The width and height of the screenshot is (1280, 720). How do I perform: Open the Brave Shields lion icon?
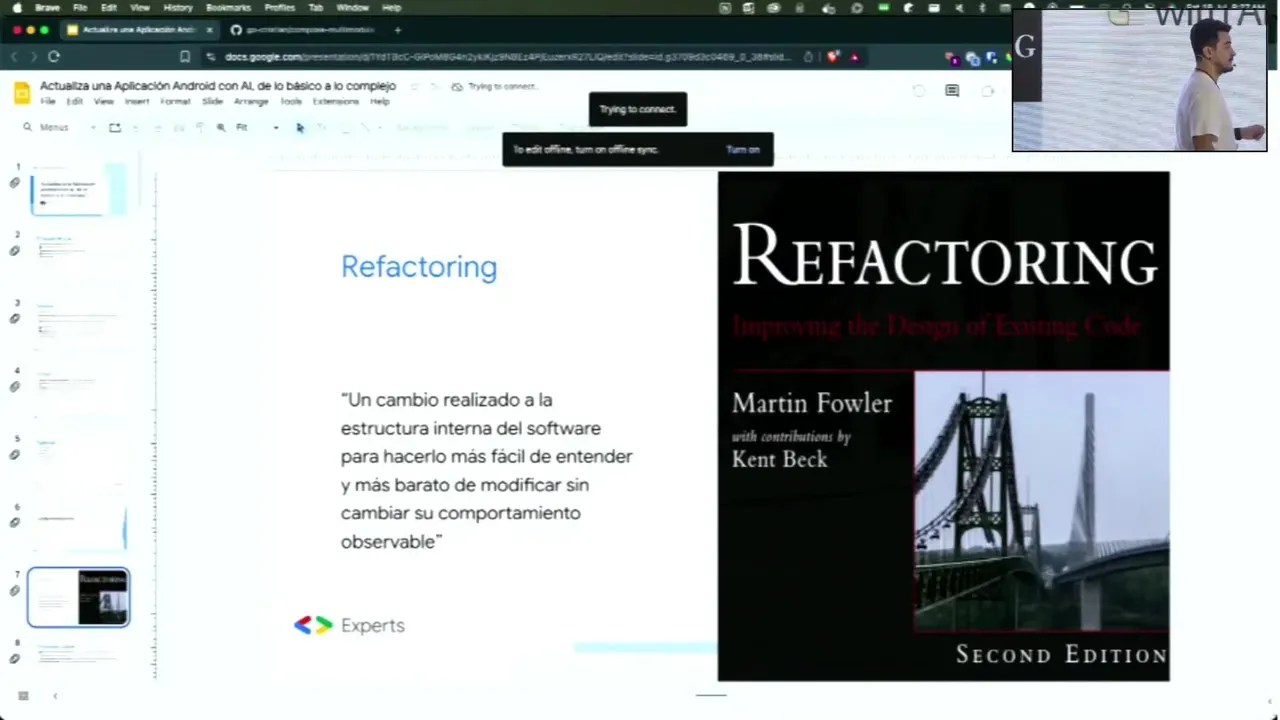832,57
